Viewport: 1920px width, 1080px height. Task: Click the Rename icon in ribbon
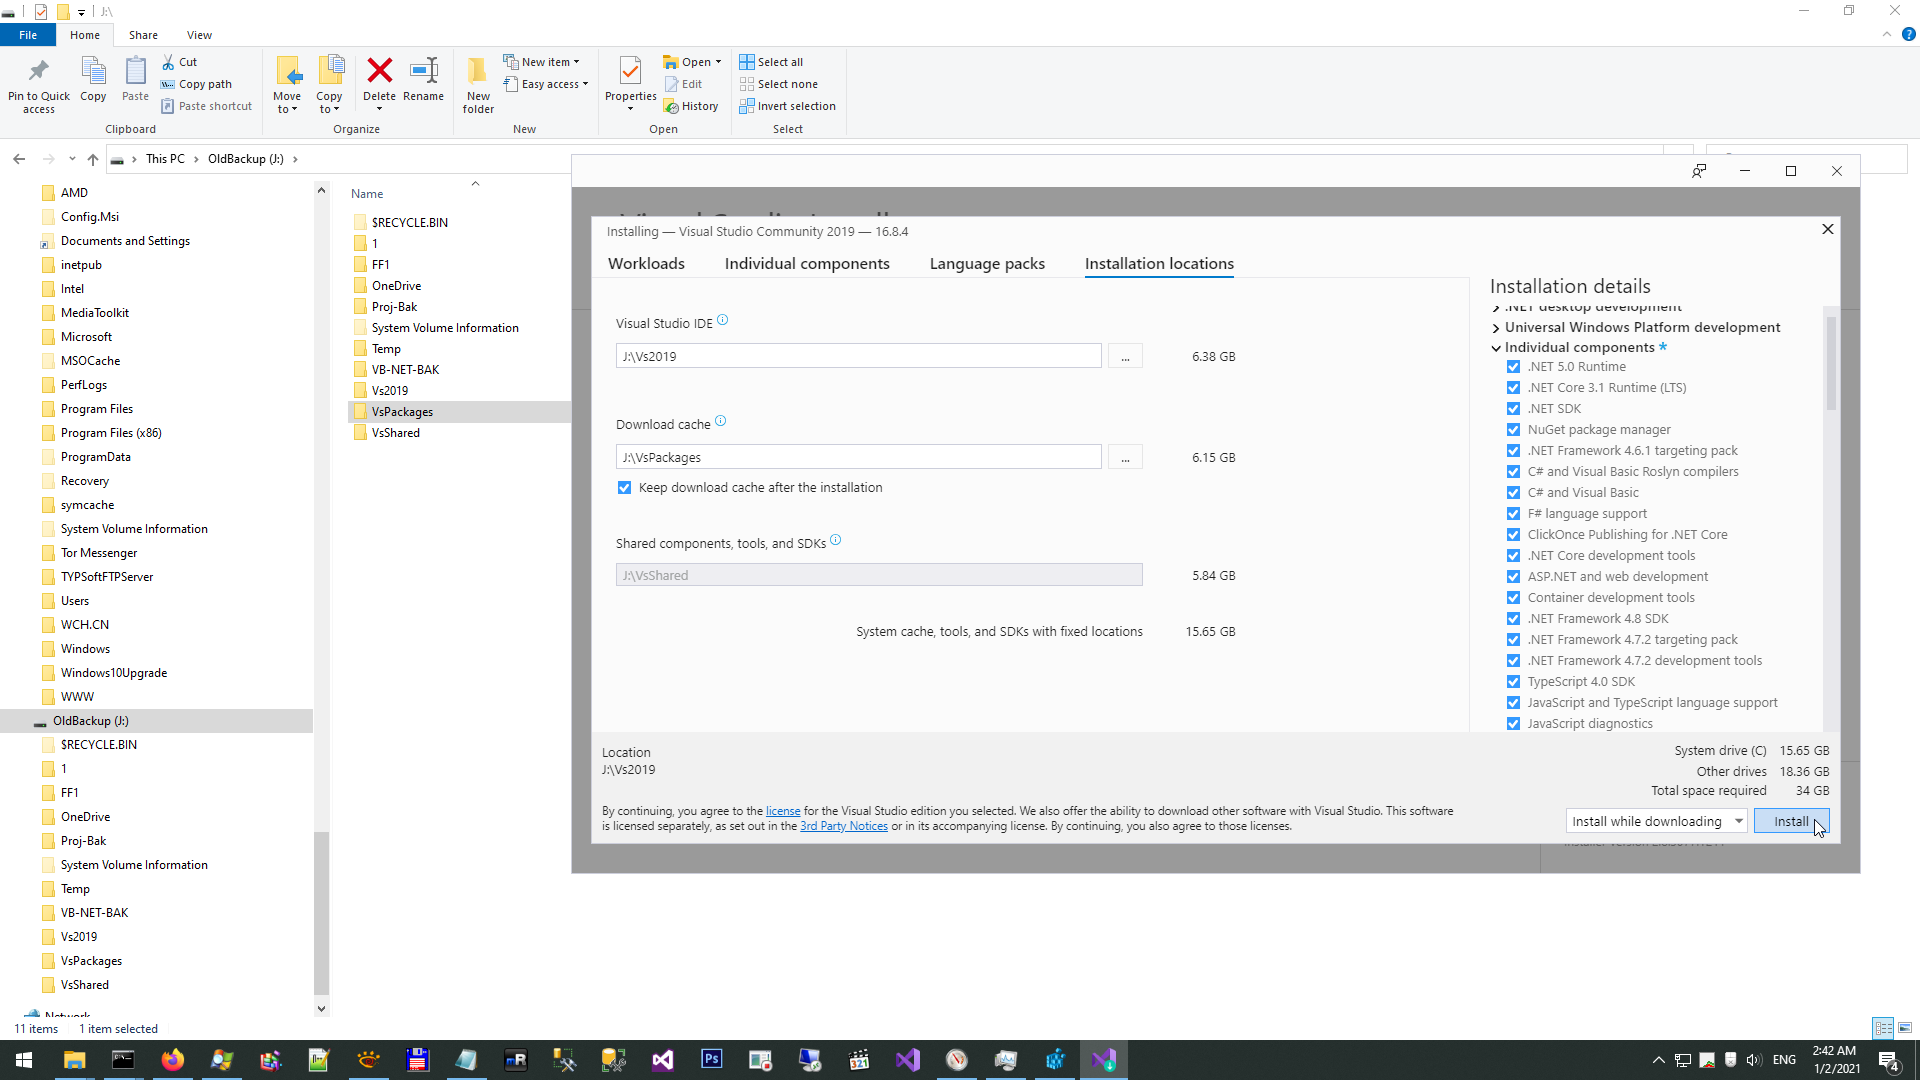tap(423, 71)
